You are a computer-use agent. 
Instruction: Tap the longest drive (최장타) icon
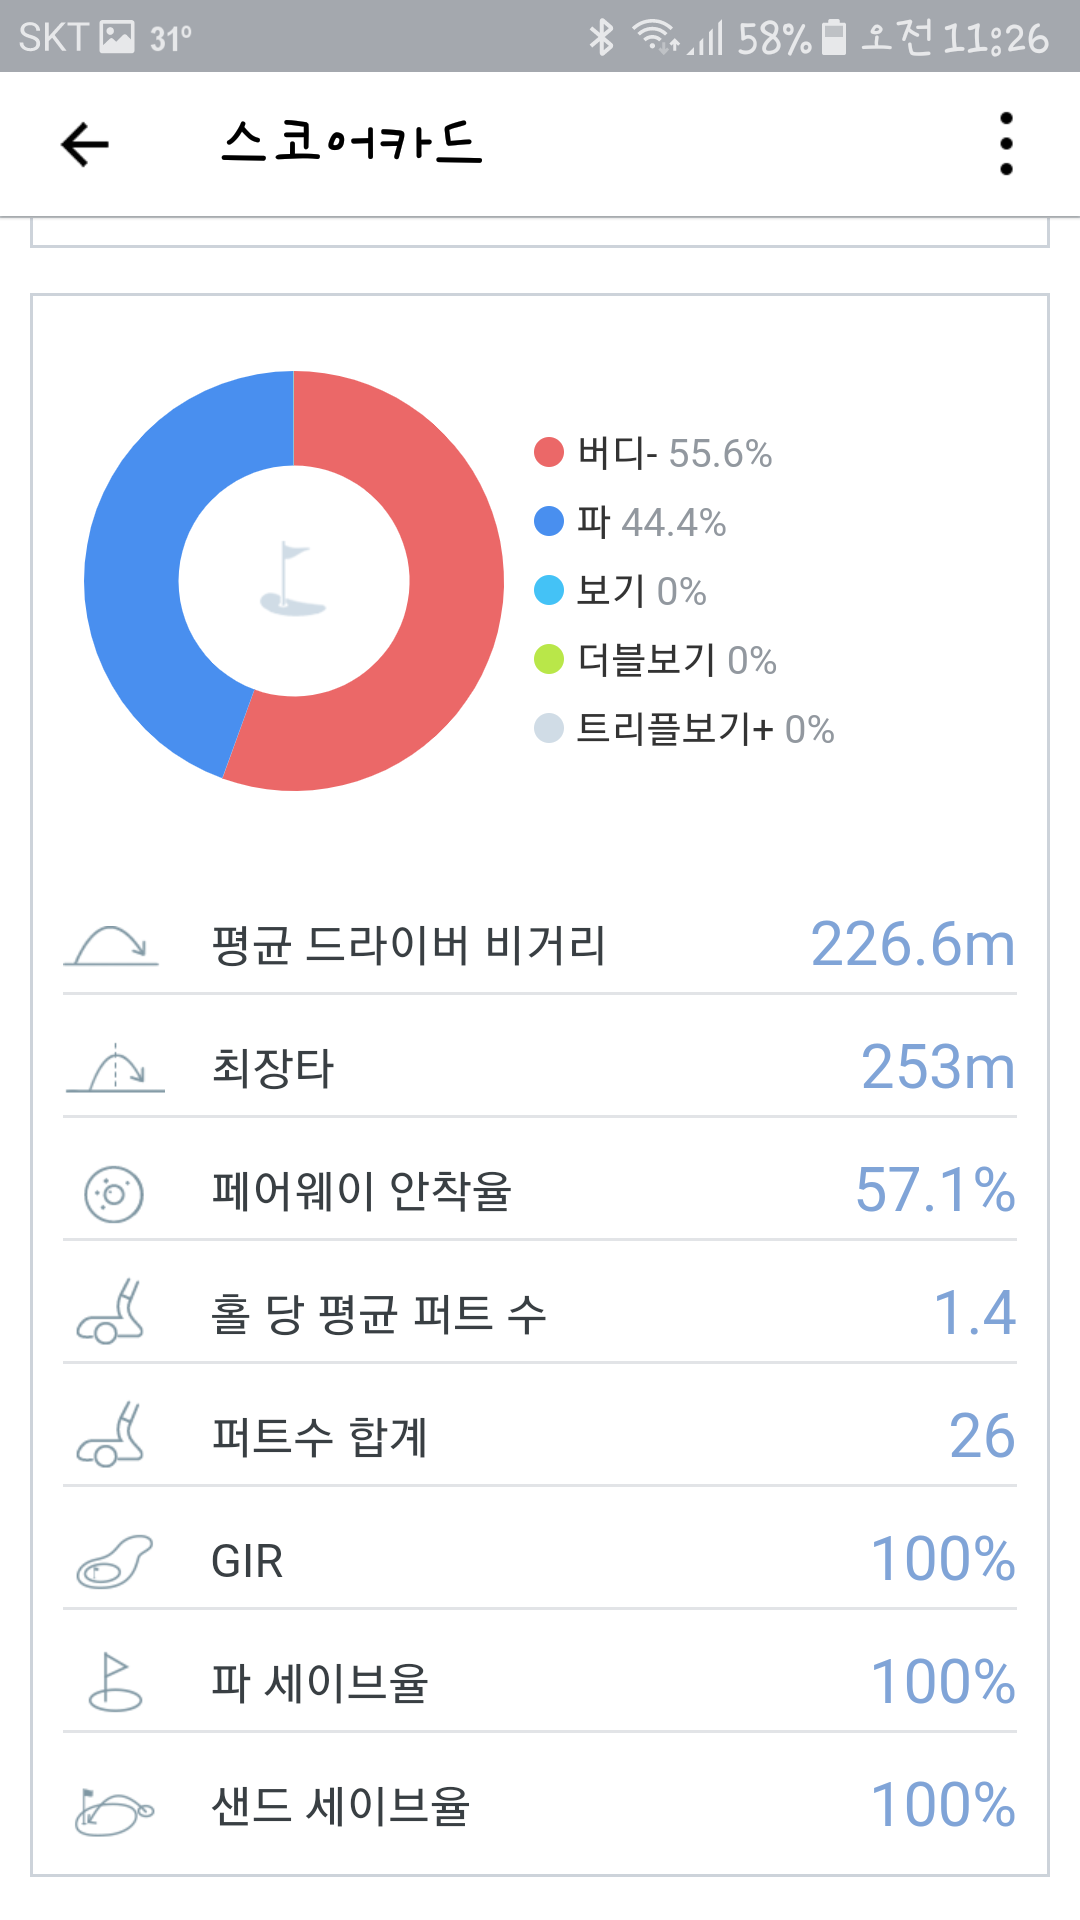coord(115,1068)
